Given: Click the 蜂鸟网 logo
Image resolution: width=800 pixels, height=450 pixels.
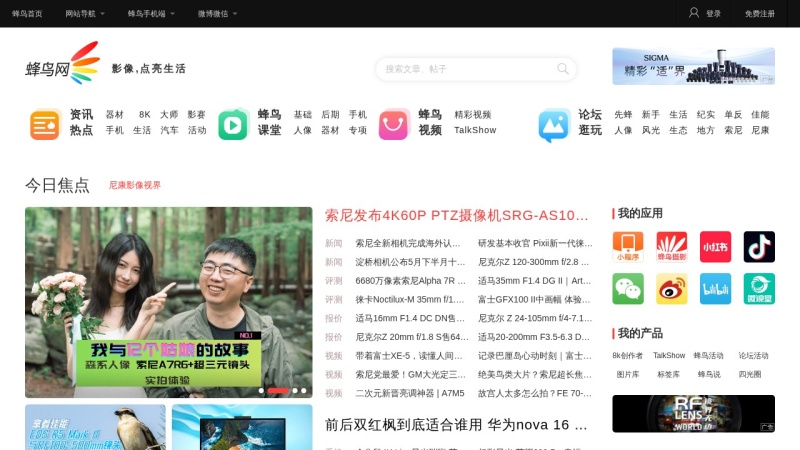Looking at the screenshot, I should click(62, 63).
